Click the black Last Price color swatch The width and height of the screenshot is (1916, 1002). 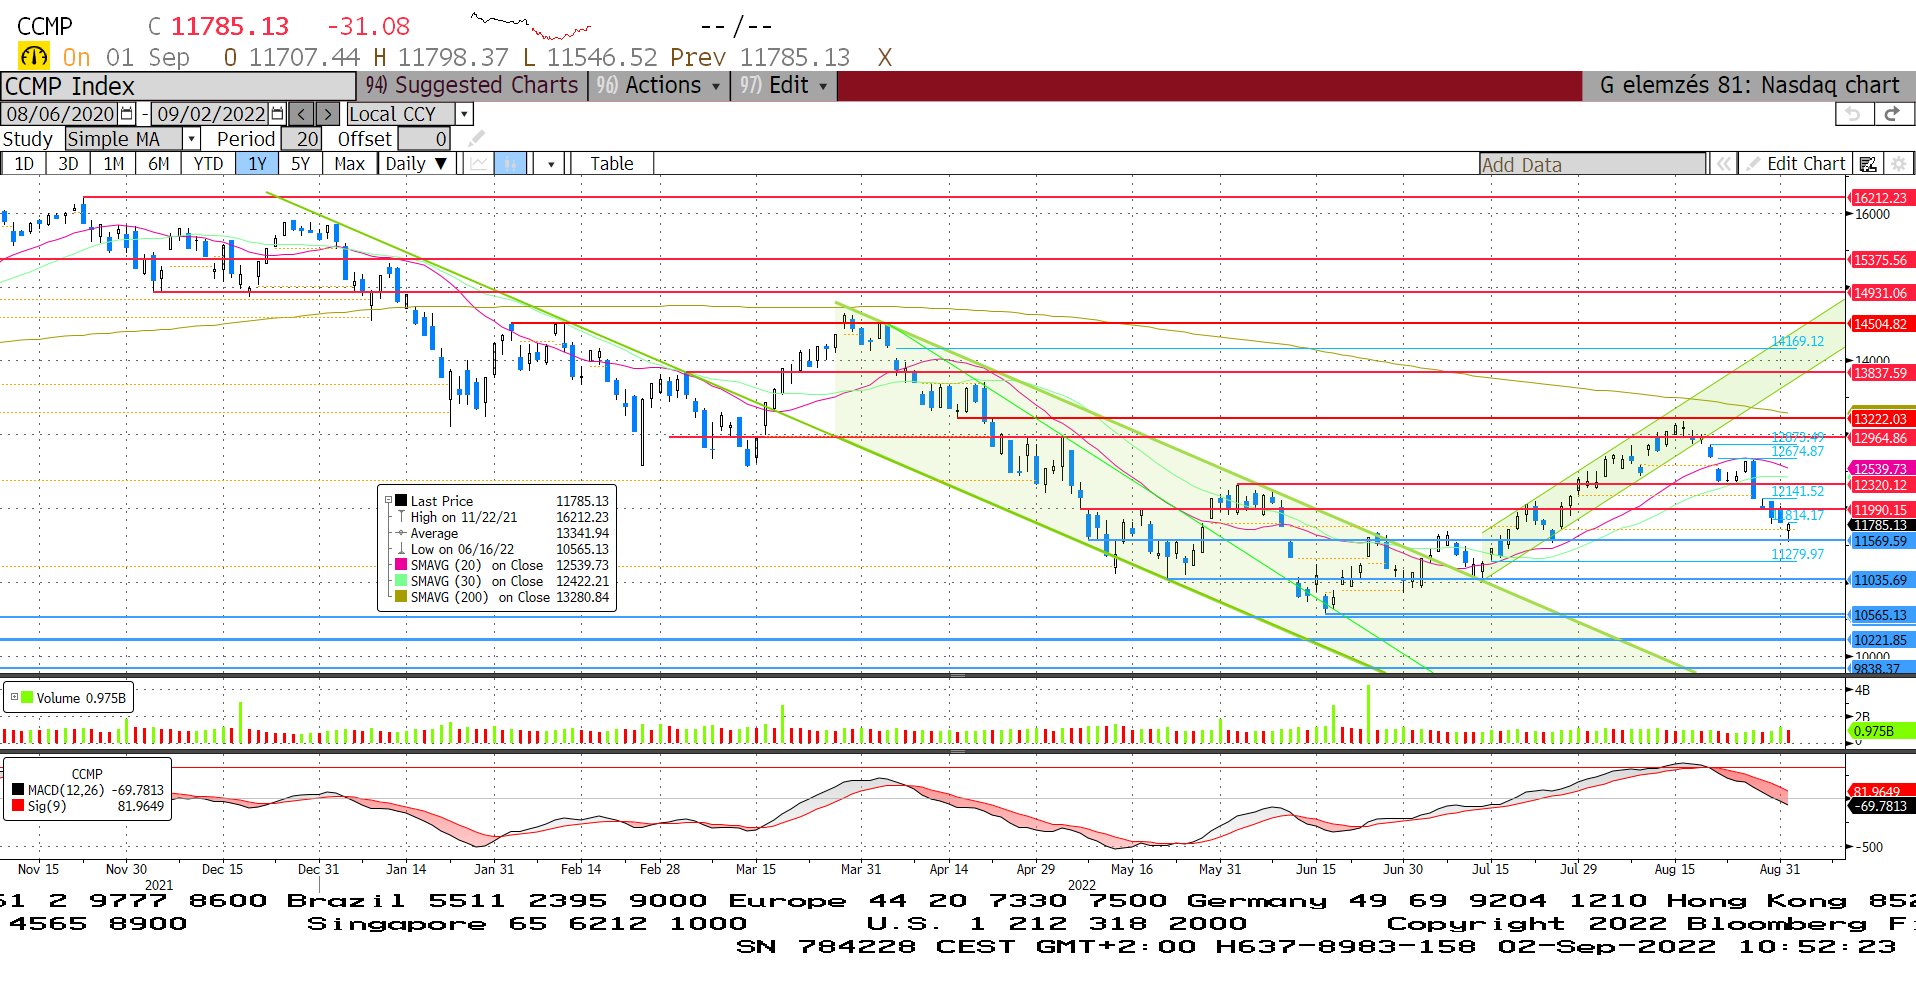click(401, 501)
